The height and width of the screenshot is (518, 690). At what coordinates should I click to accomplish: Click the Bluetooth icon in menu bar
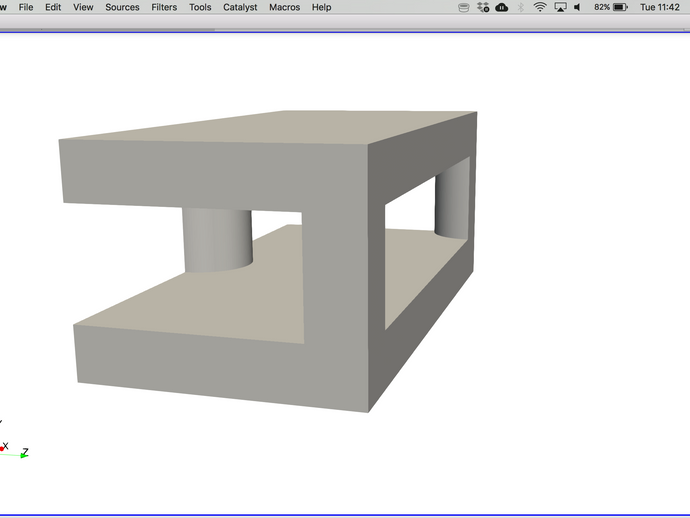(x=521, y=7)
